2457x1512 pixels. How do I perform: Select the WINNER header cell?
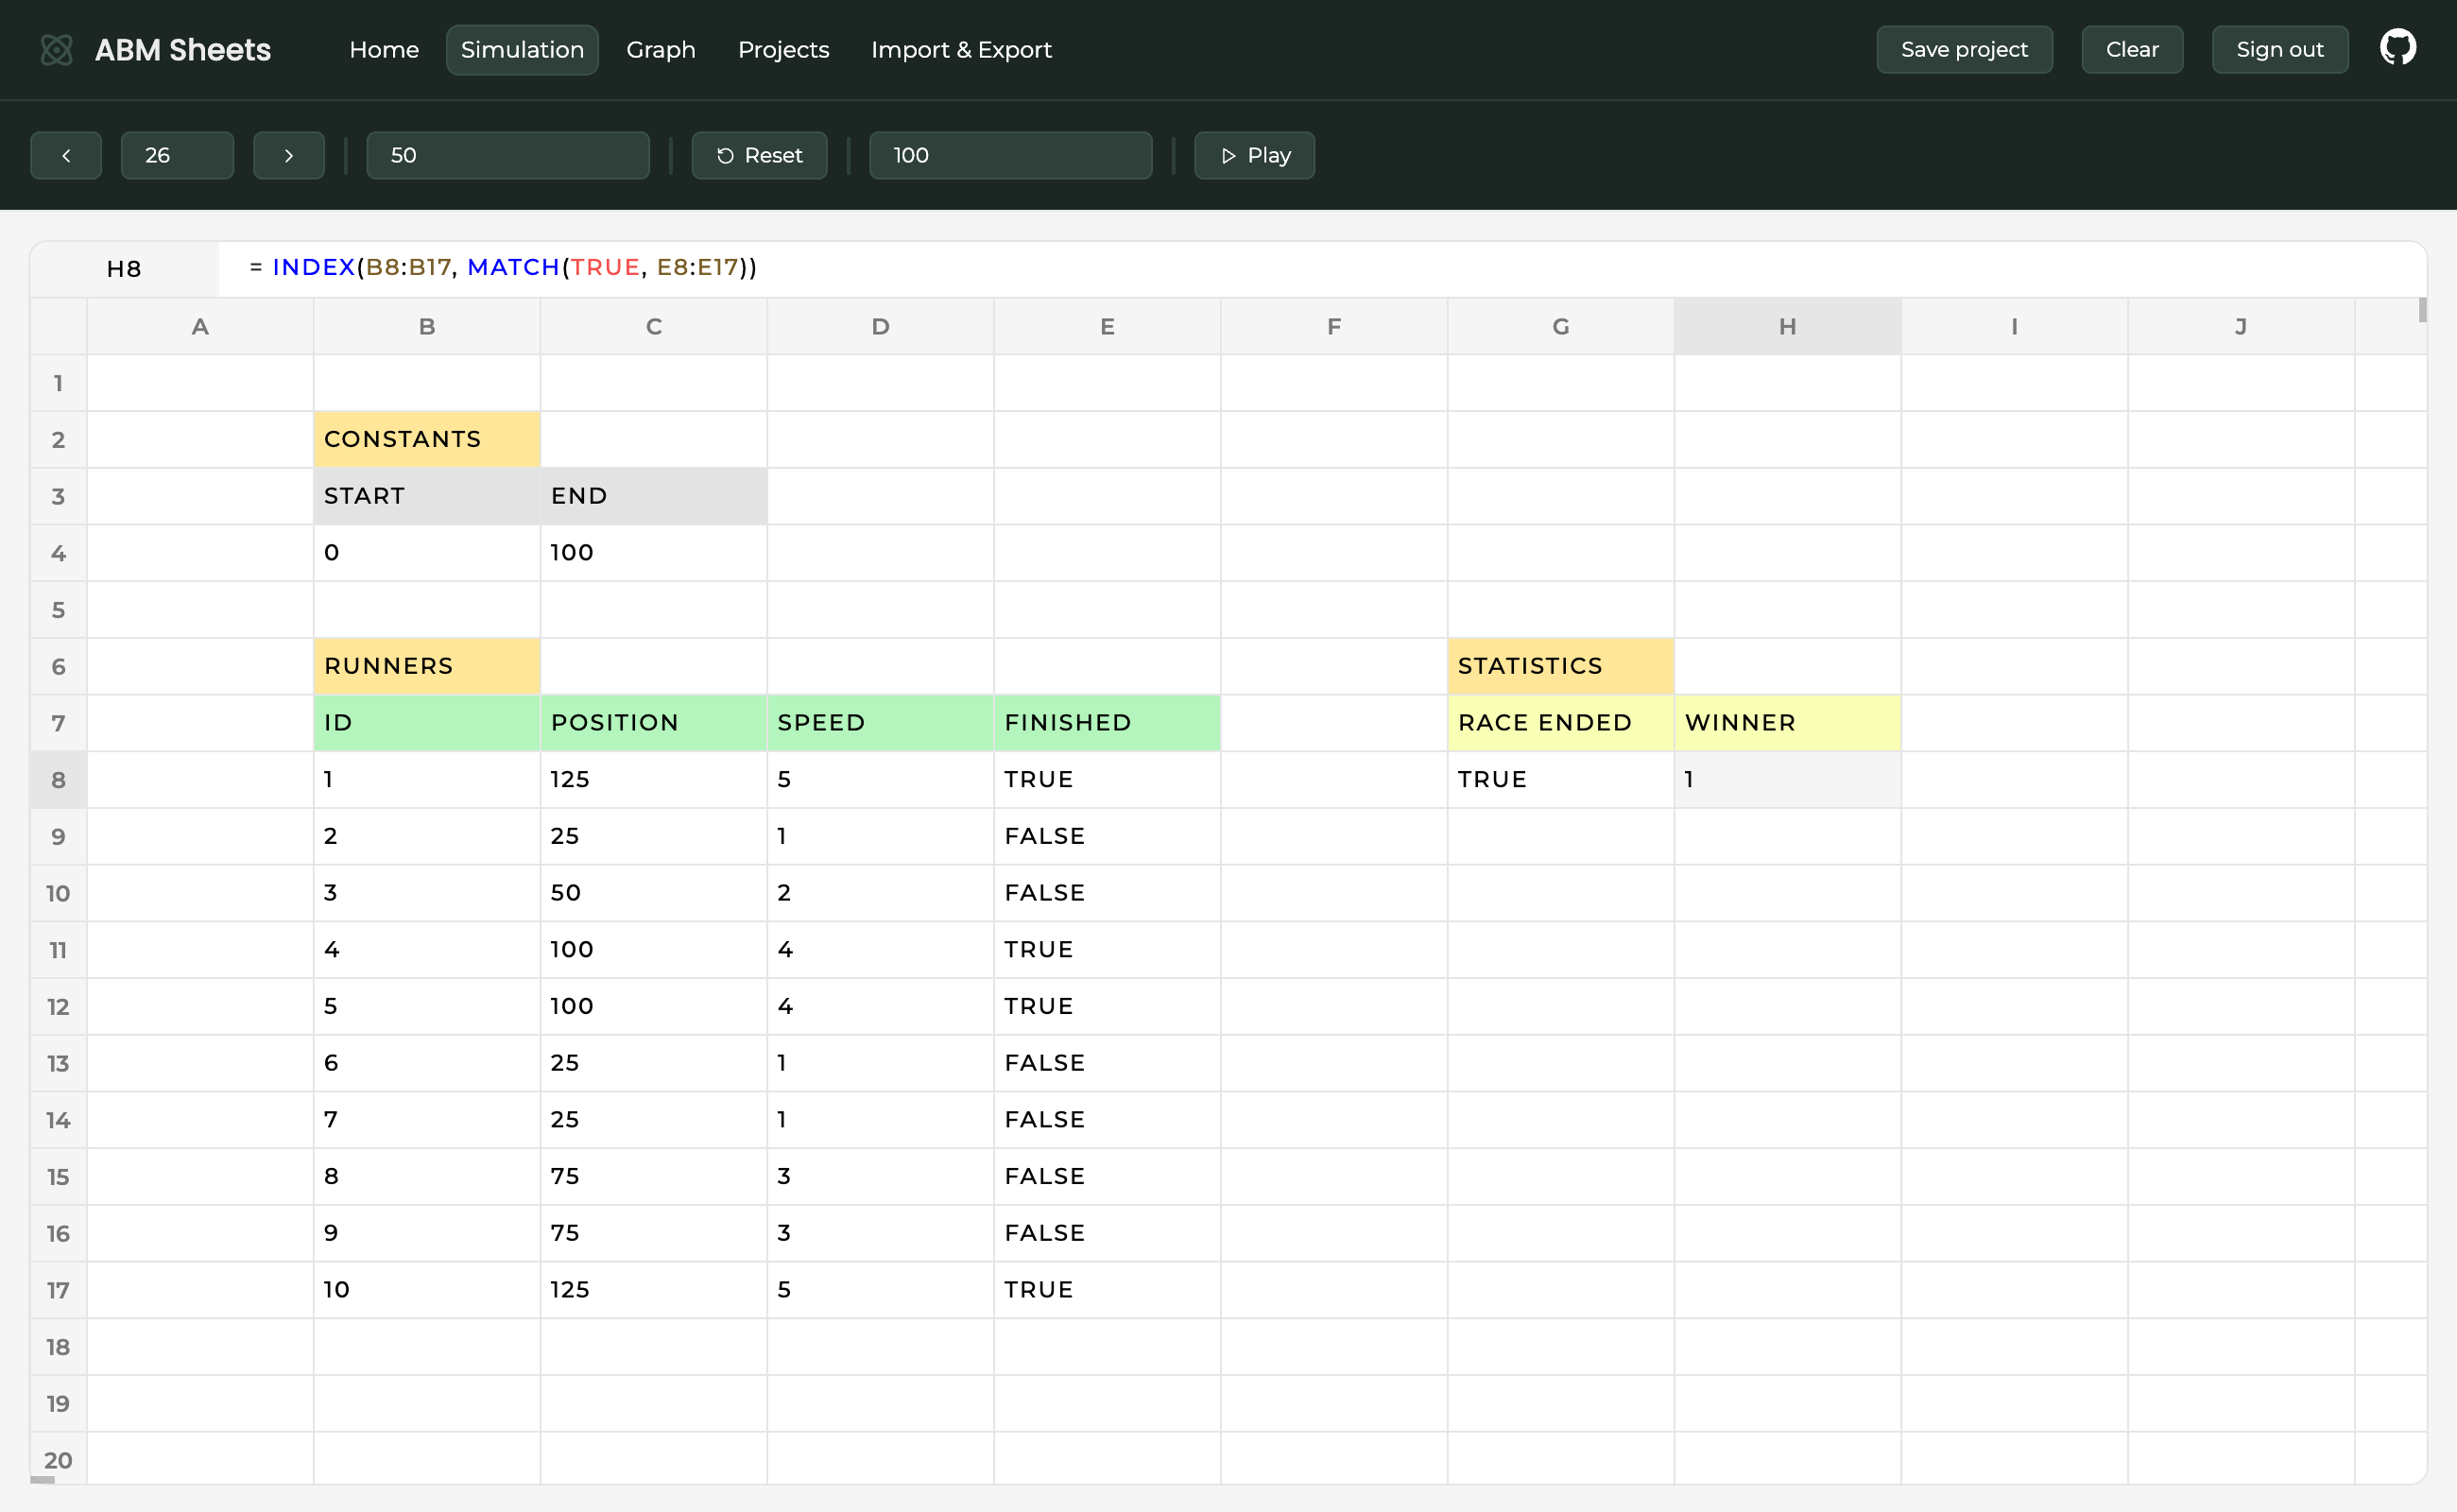pos(1786,723)
